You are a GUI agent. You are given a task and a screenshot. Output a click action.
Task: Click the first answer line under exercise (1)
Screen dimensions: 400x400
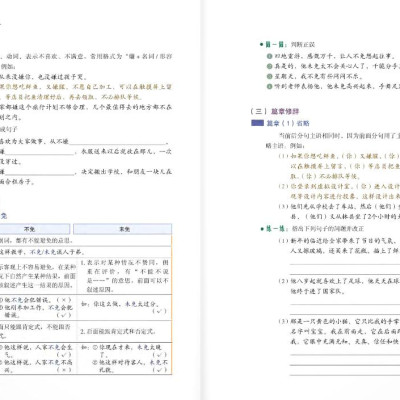pyautogui.click(x=345, y=264)
